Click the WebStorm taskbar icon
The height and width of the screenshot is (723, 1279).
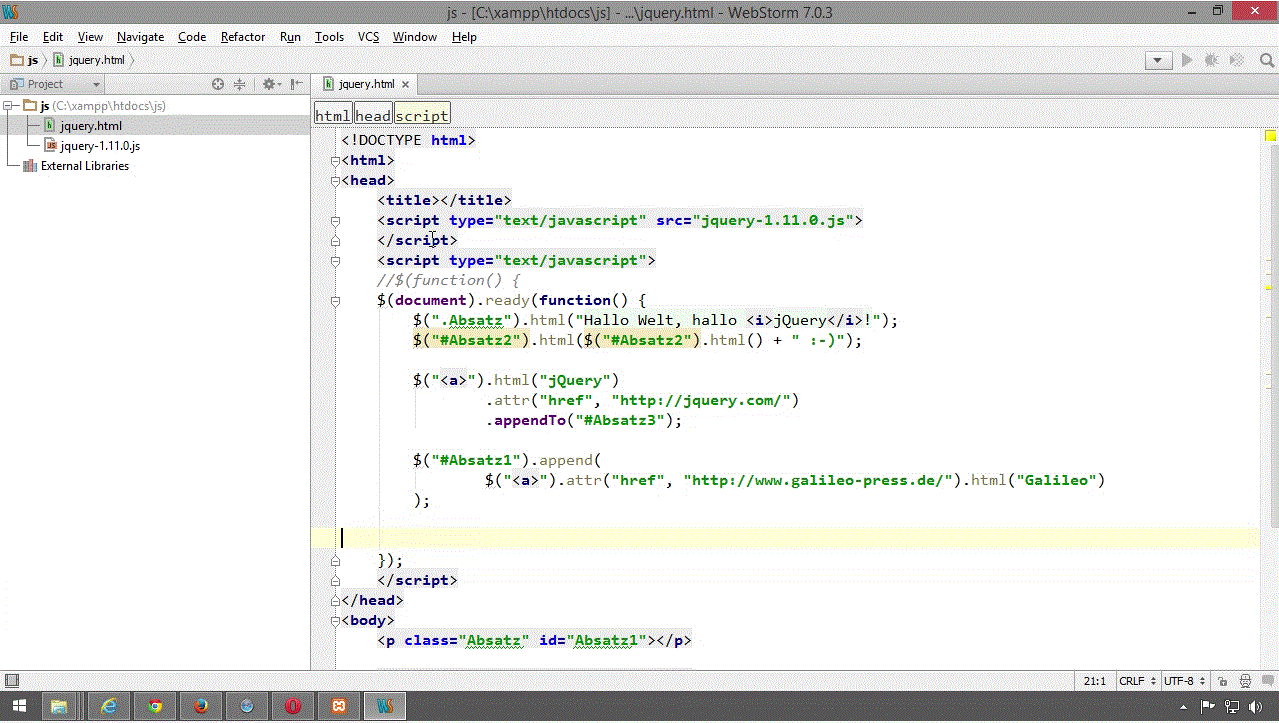click(385, 707)
